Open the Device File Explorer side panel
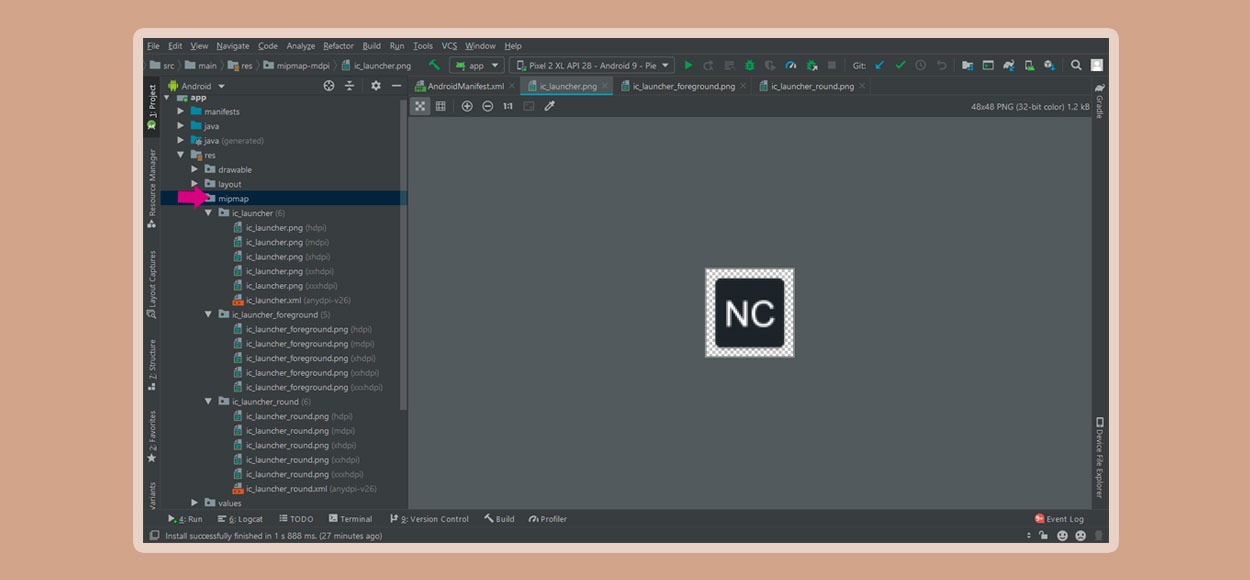Viewport: 1250px width, 580px height. (1099, 458)
